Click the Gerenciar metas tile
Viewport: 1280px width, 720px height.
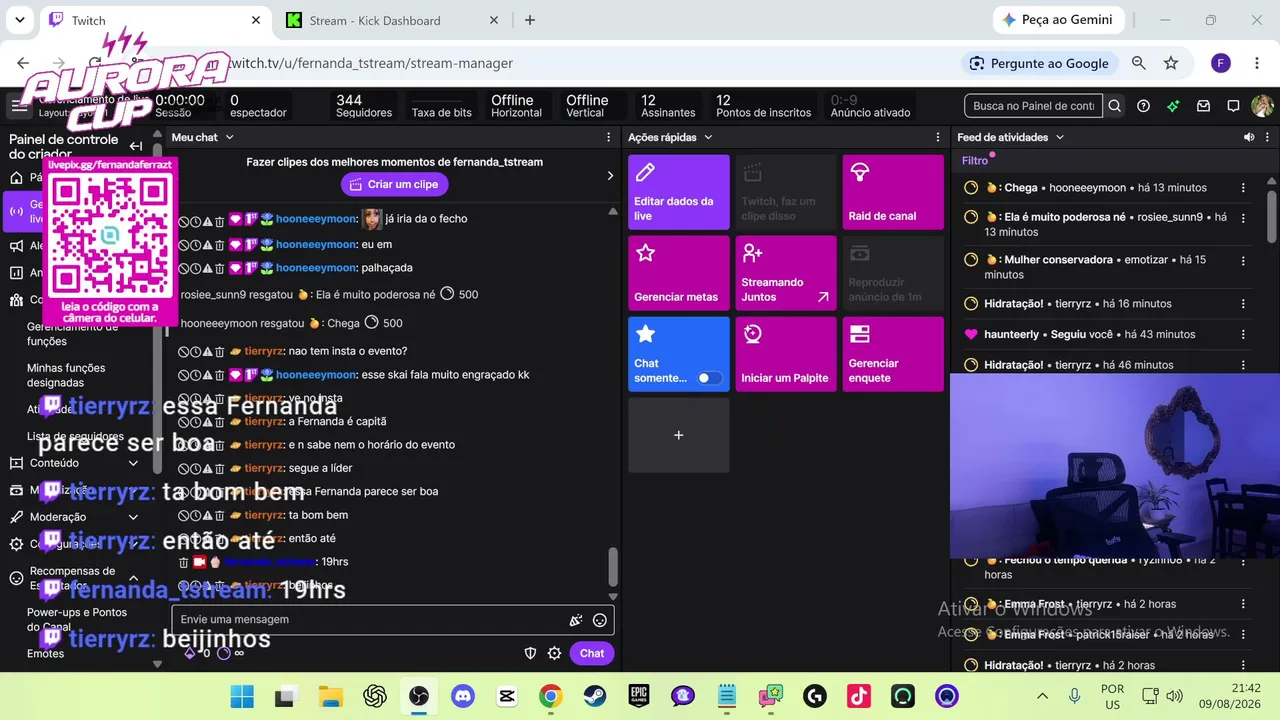[x=679, y=273]
